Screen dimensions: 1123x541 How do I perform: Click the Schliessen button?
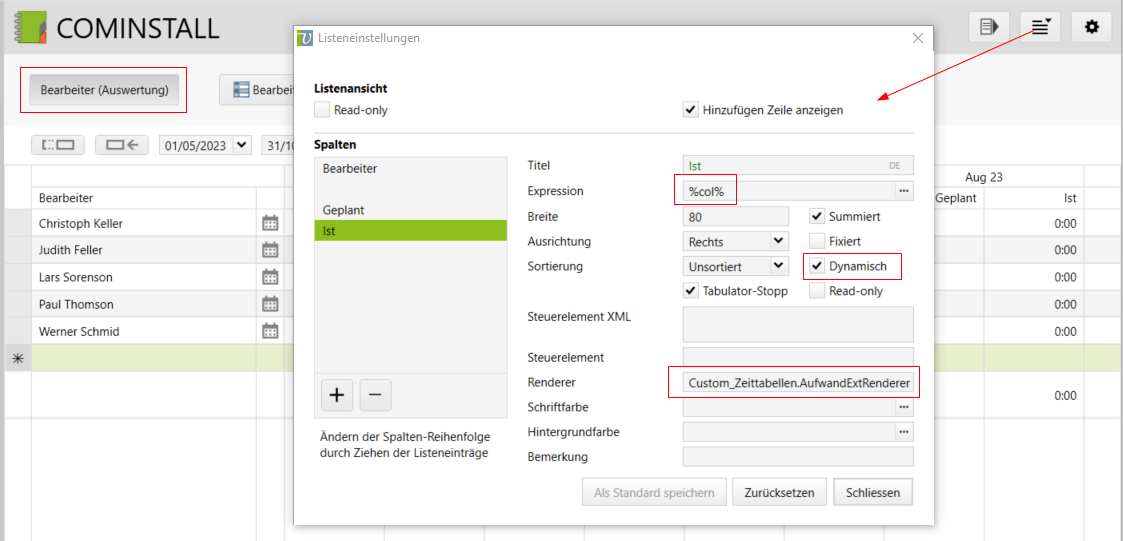point(873,492)
